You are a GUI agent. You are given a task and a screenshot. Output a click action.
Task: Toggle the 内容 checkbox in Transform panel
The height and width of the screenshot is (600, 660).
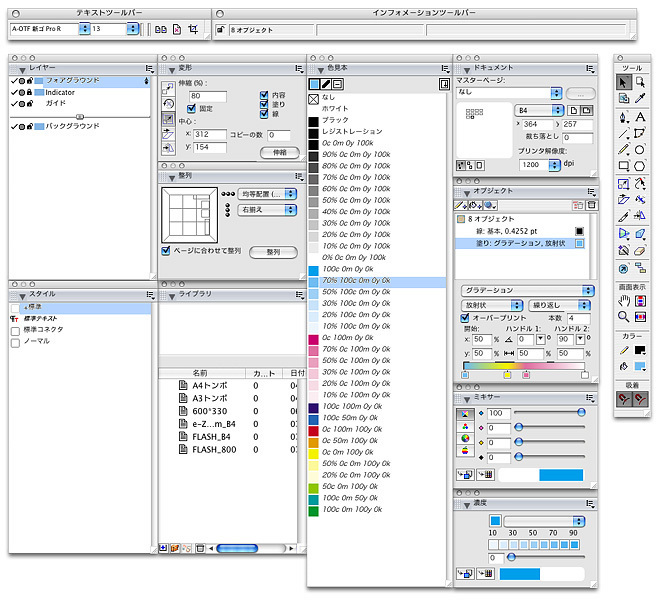[x=264, y=95]
